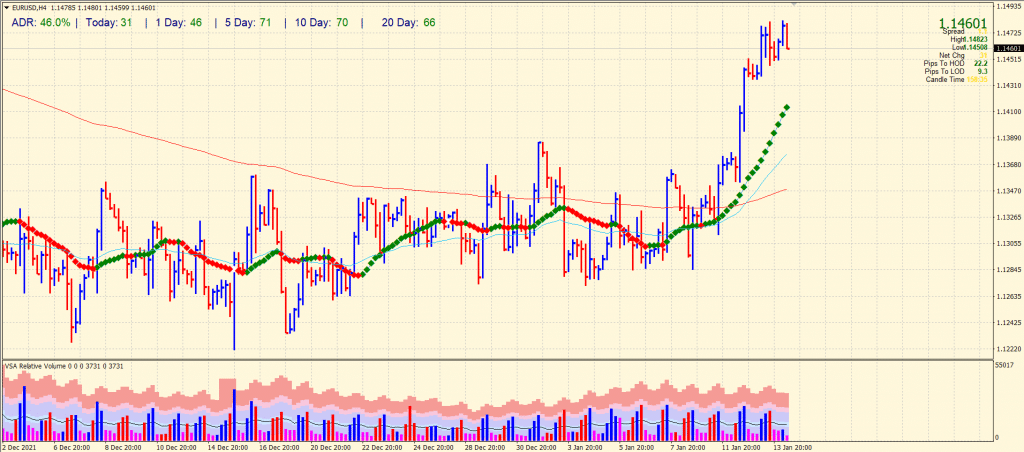Click the Pips To HOD 22.2 line
Image resolution: width=1024 pixels, height=452 pixels.
coord(955,63)
